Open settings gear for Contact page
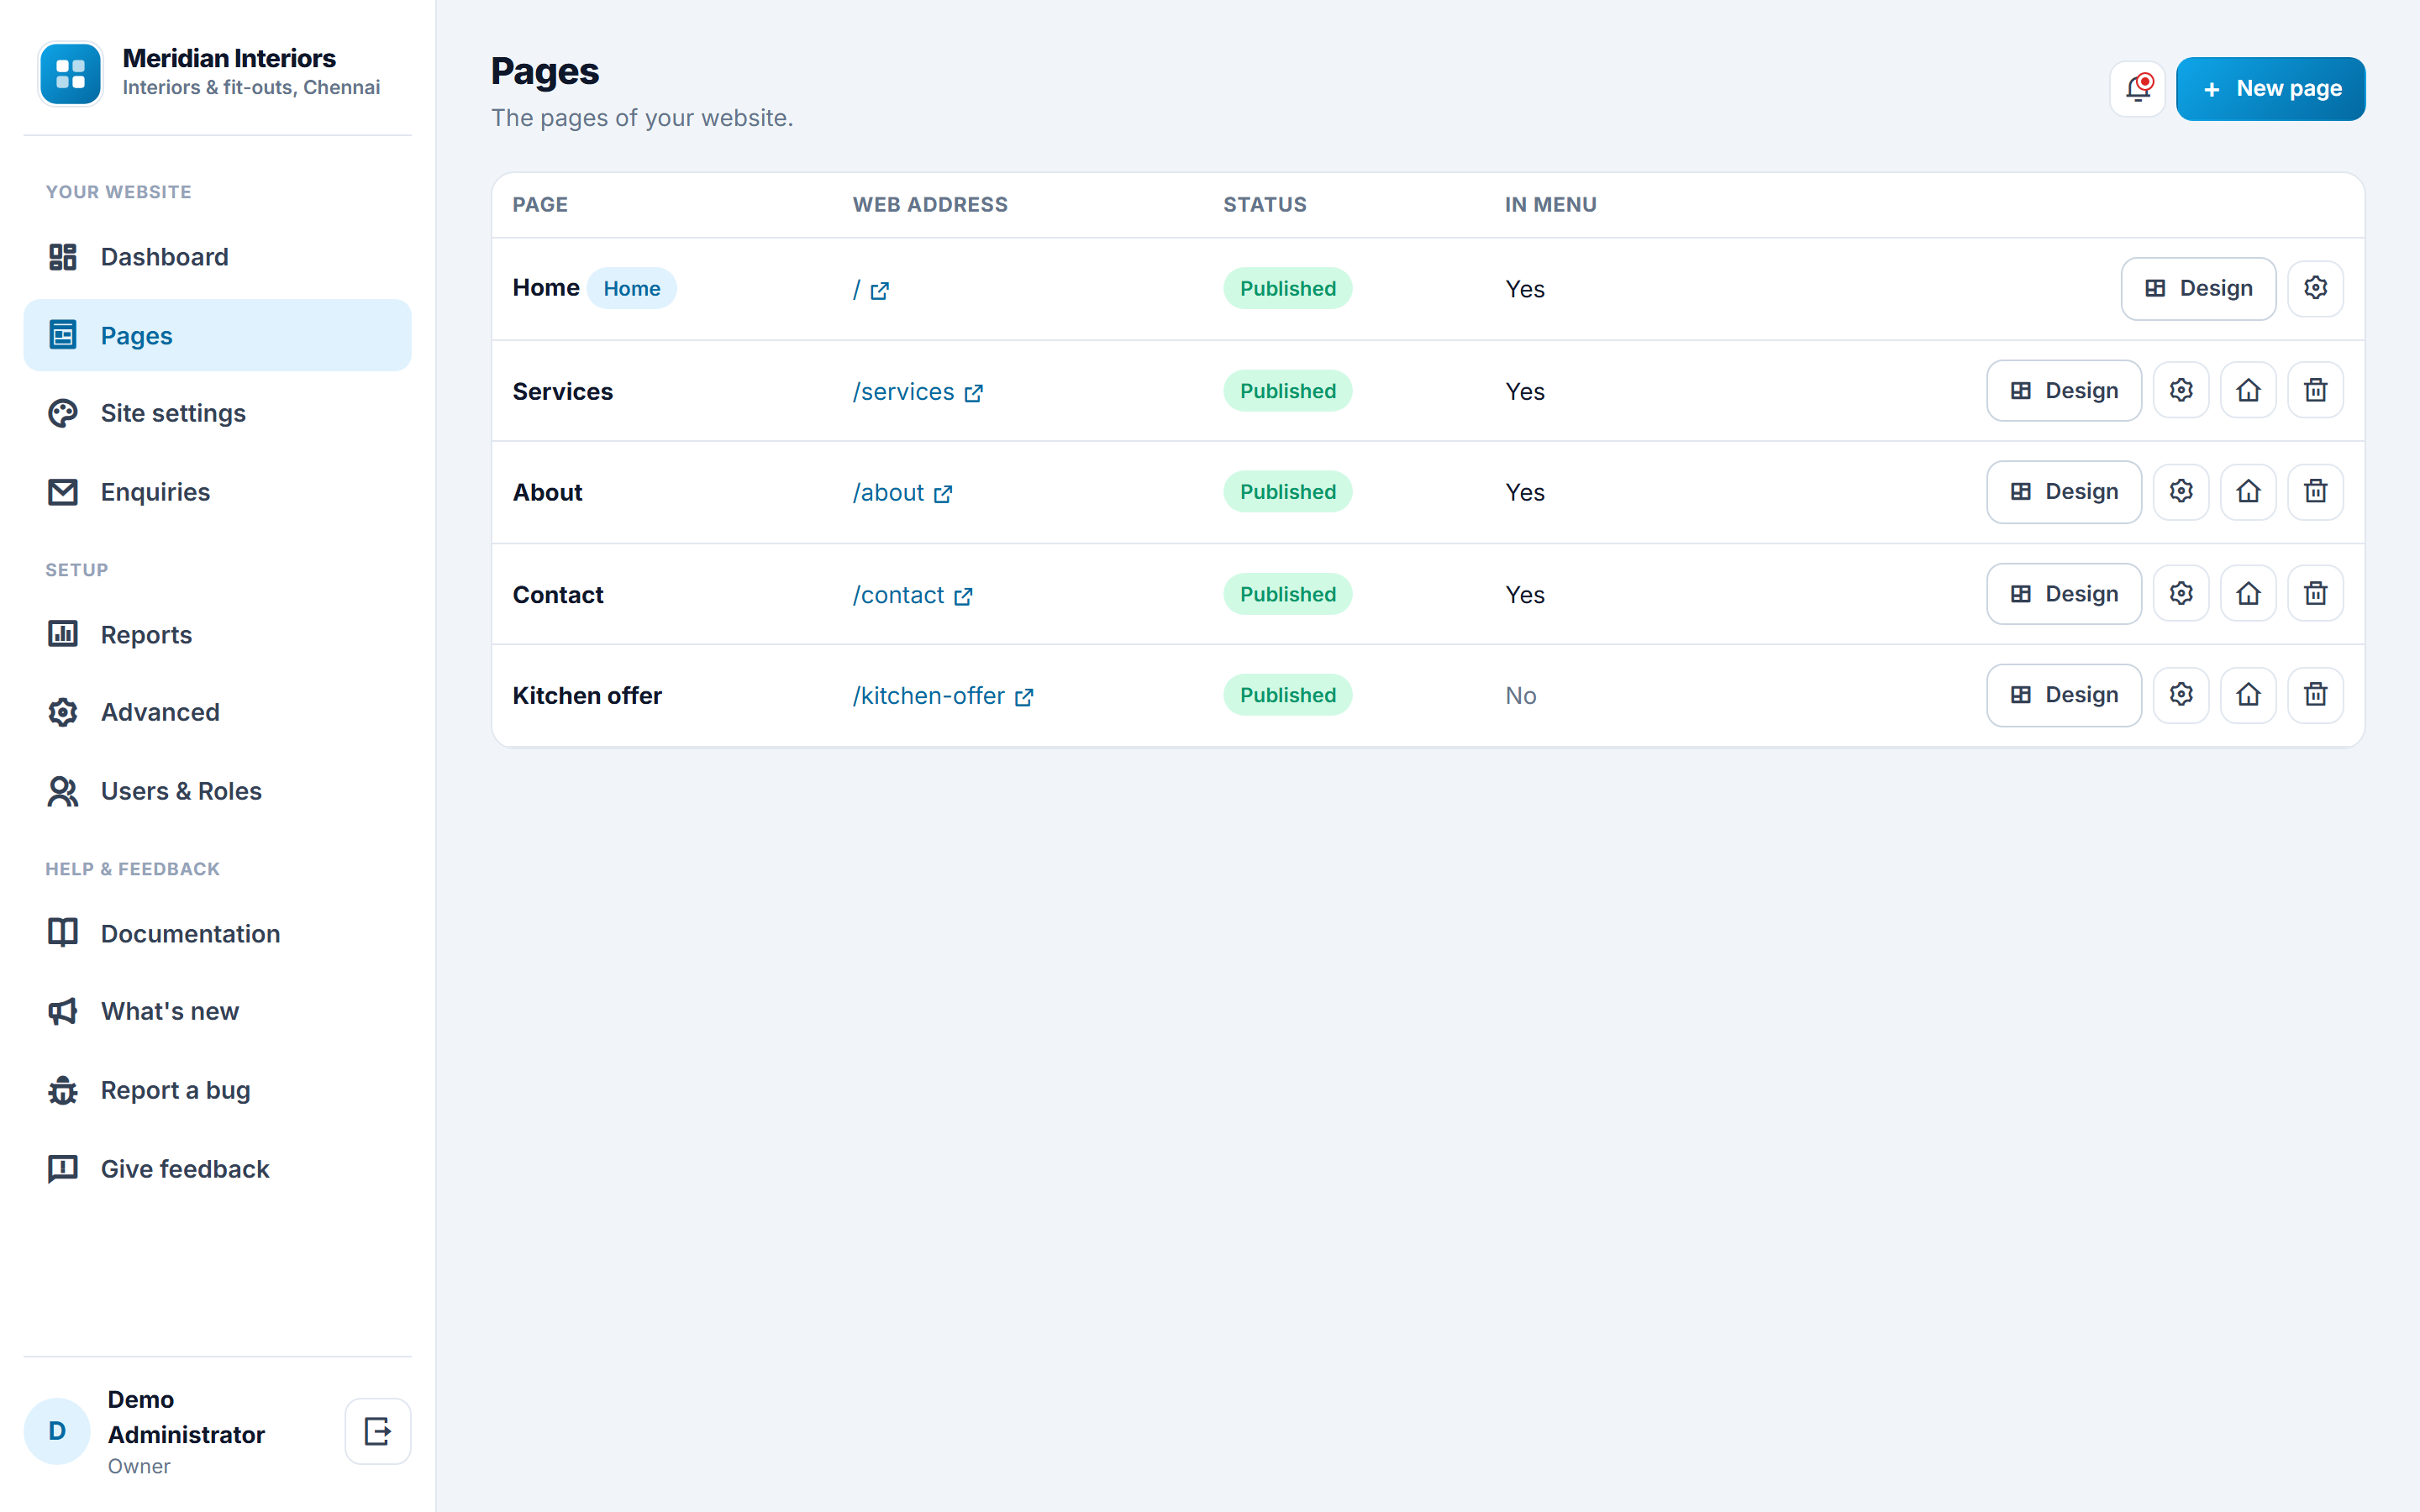Screen dimensions: 2420x1512 coord(2181,594)
